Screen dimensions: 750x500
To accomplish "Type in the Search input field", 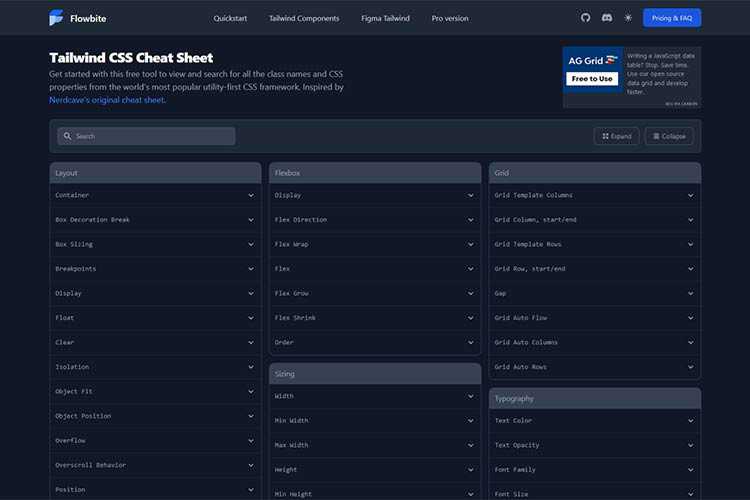I will coord(150,136).
